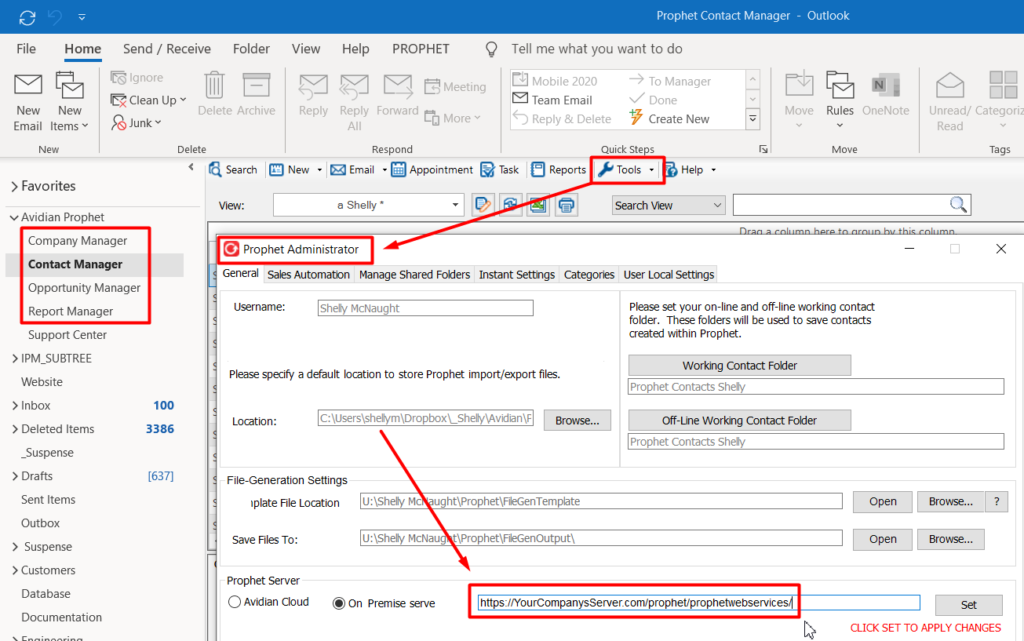Open the File menu tab
Image resolution: width=1024 pixels, height=641 pixels.
point(26,49)
